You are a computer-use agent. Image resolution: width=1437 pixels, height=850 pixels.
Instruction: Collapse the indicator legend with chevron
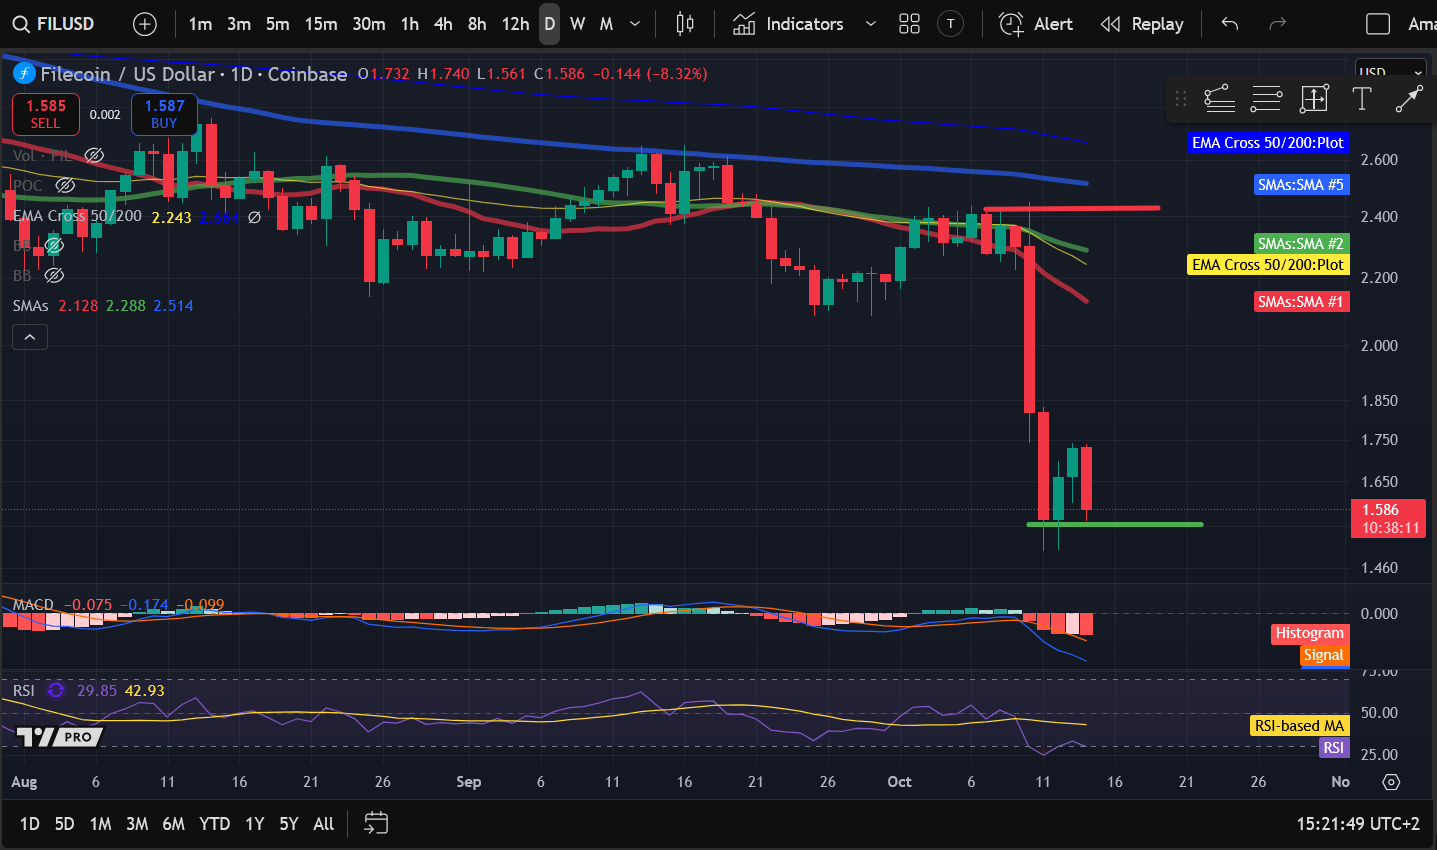(x=30, y=338)
